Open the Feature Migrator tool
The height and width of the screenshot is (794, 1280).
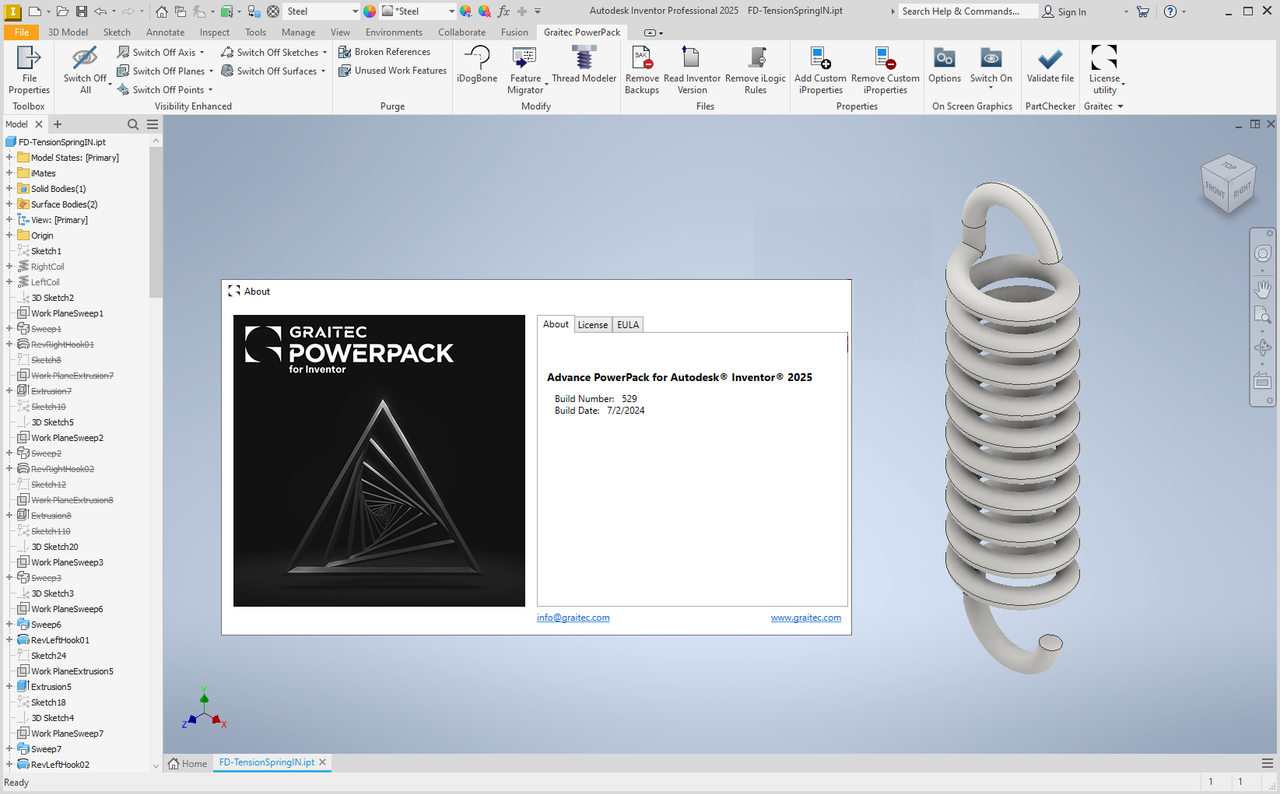tap(525, 70)
